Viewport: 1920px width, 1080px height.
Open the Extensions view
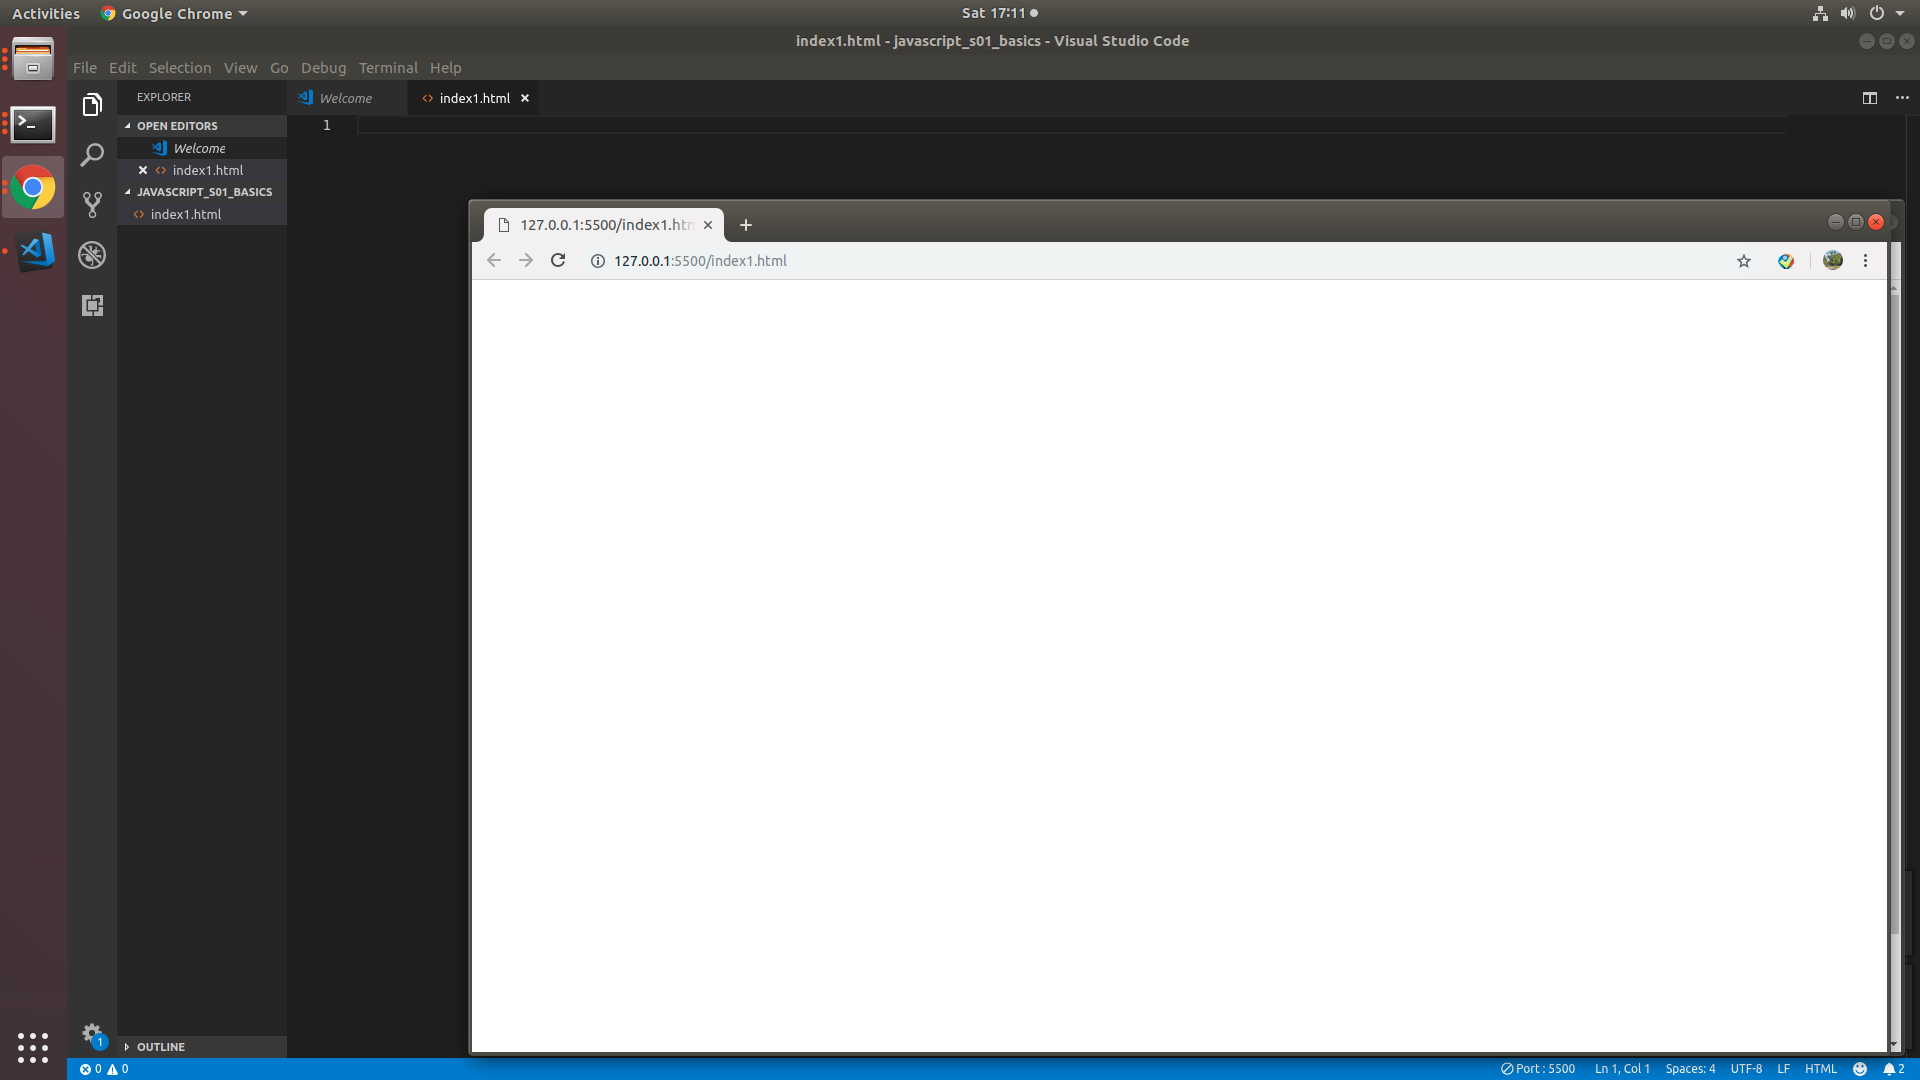coord(92,306)
